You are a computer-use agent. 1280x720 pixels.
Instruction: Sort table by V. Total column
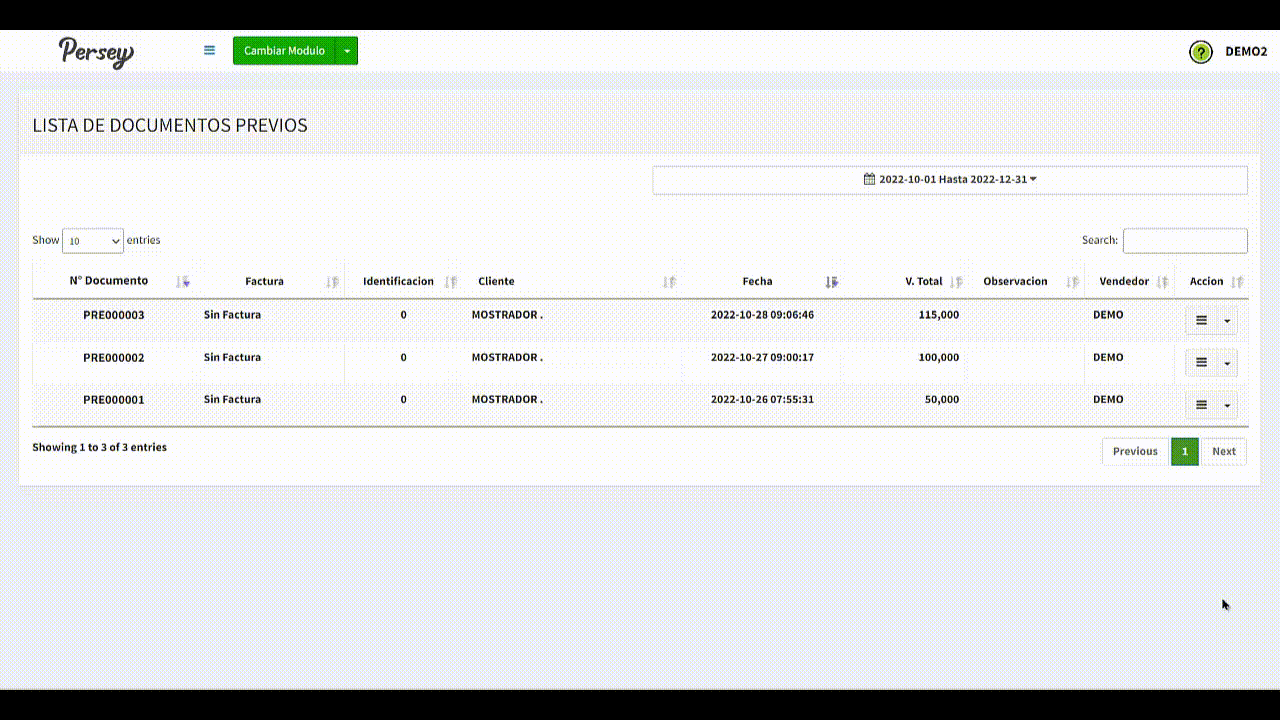[x=923, y=282]
